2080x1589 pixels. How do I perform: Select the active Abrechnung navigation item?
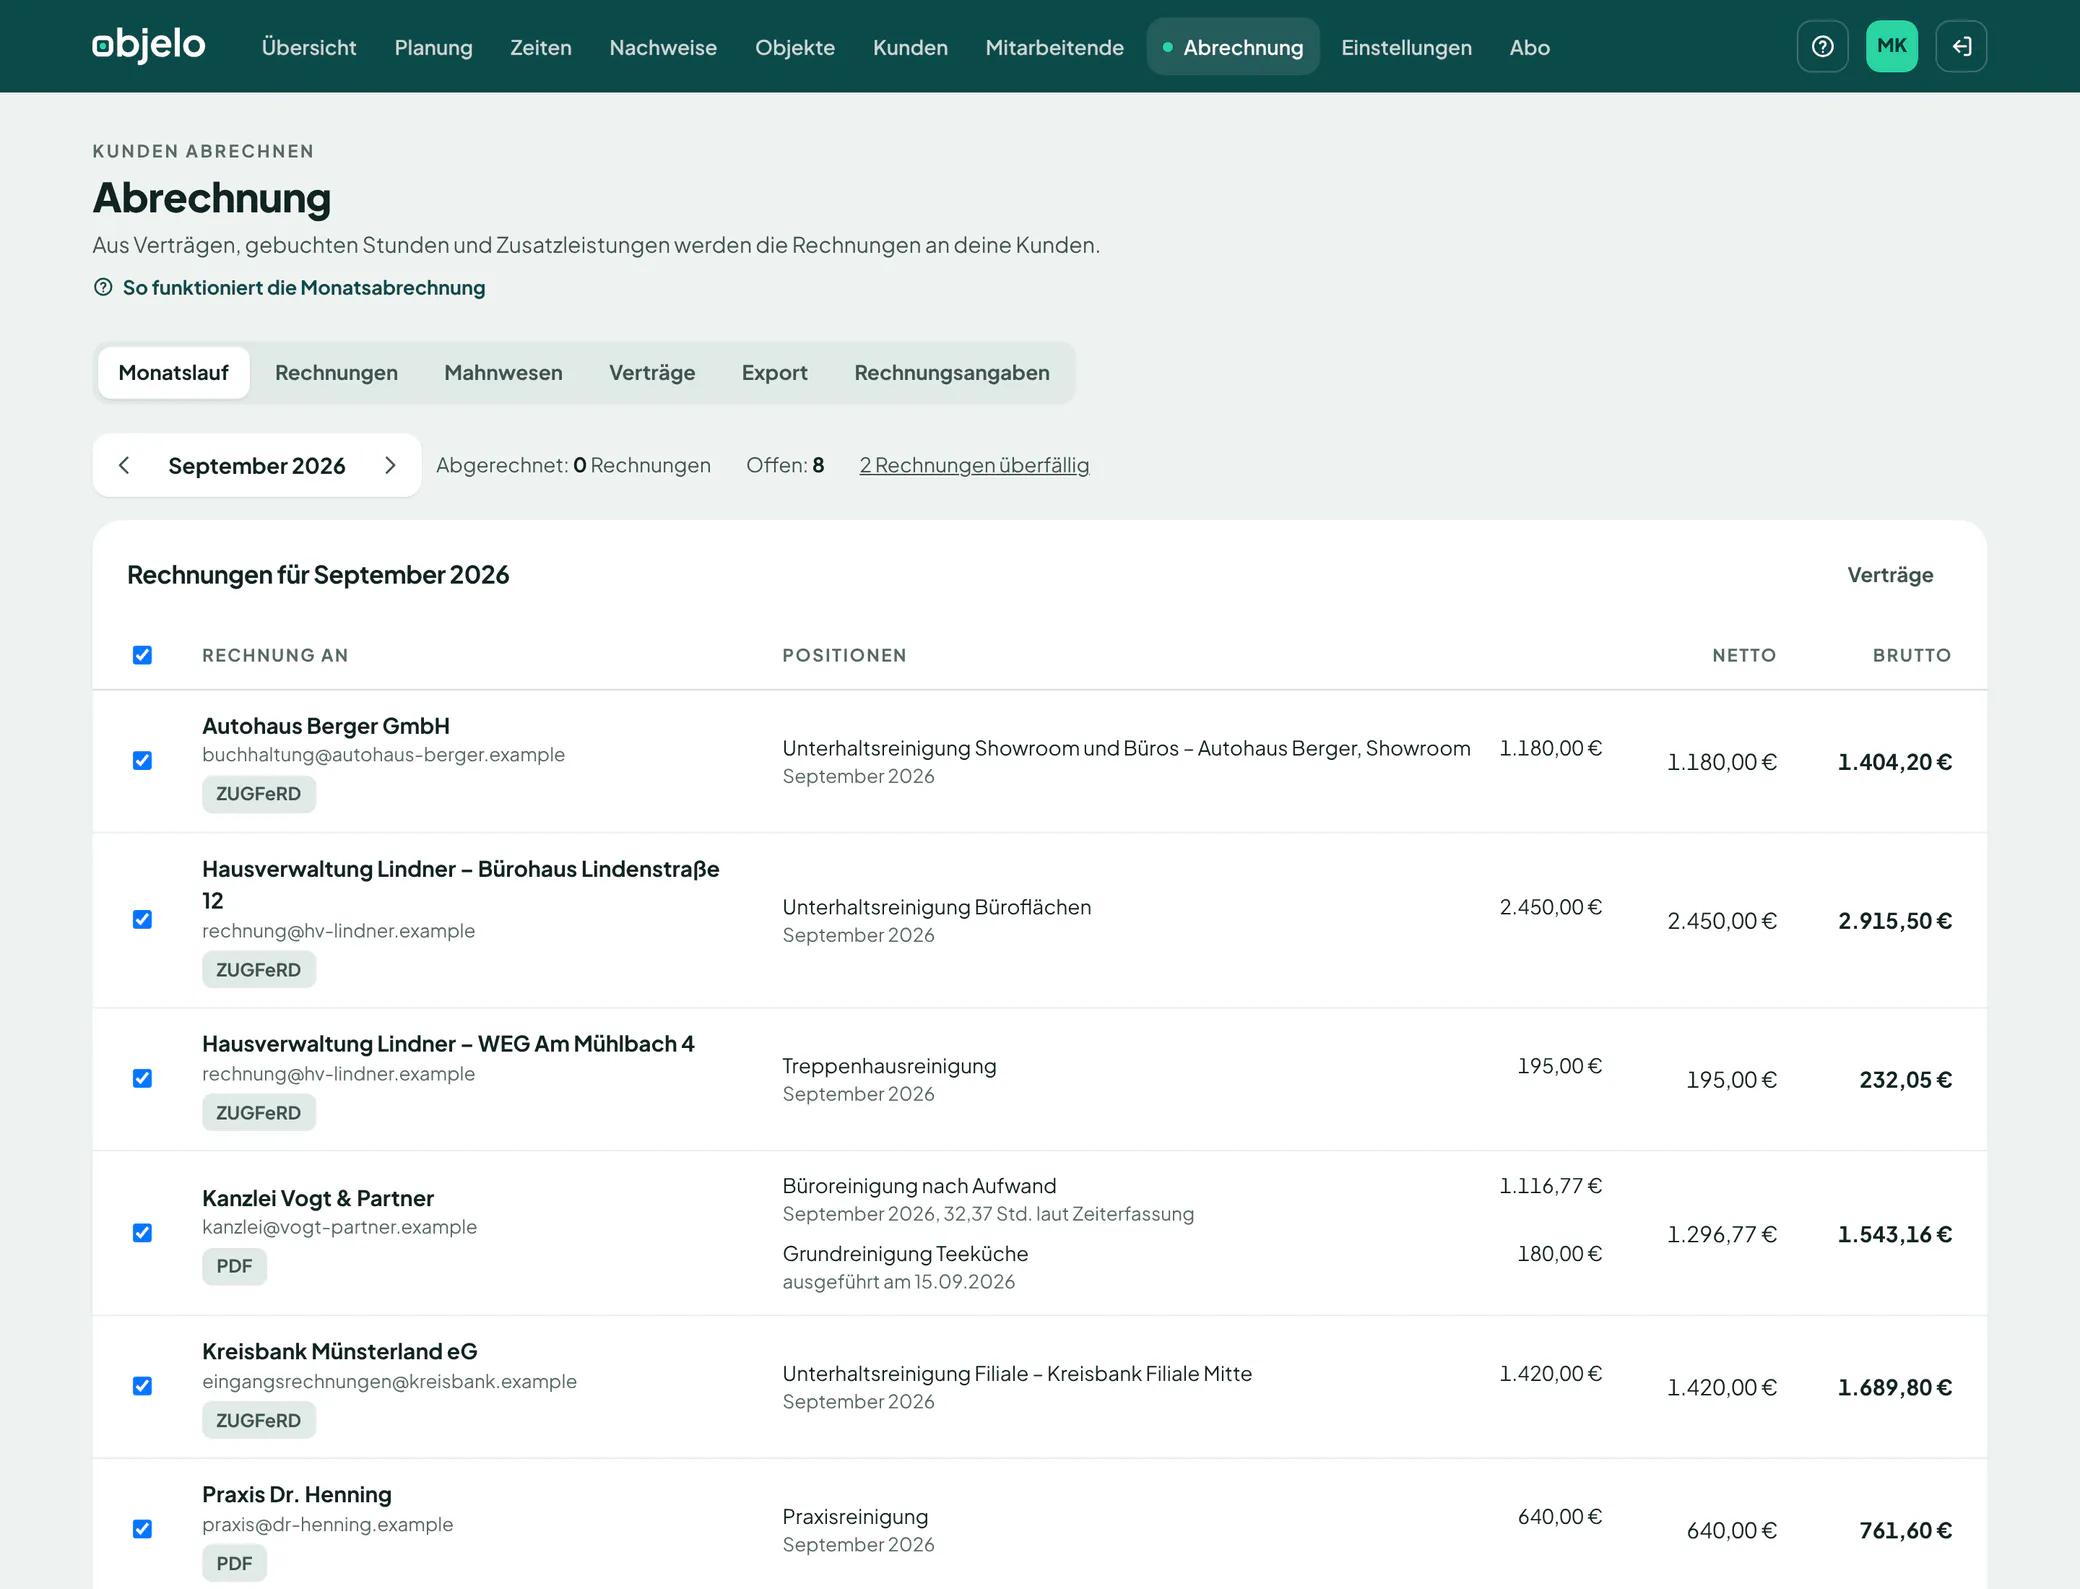pos(1233,47)
